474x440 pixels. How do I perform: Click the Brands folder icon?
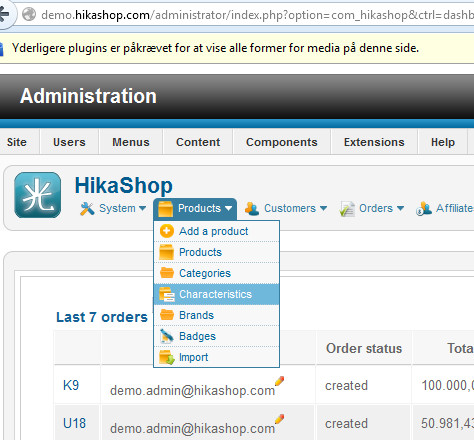click(x=167, y=315)
